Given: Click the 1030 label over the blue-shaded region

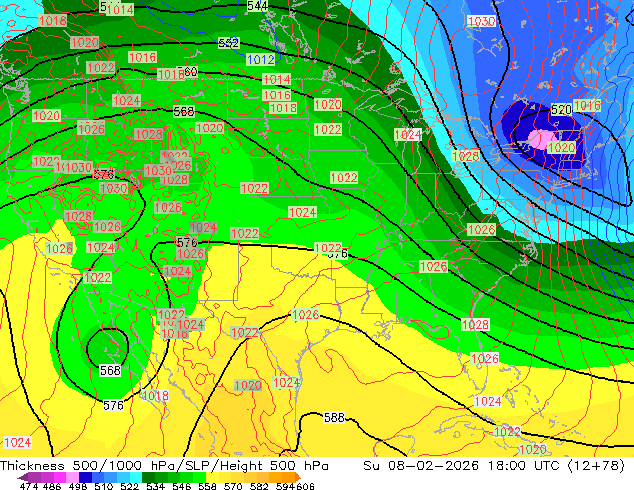Looking at the screenshot, I should pyautogui.click(x=481, y=21).
